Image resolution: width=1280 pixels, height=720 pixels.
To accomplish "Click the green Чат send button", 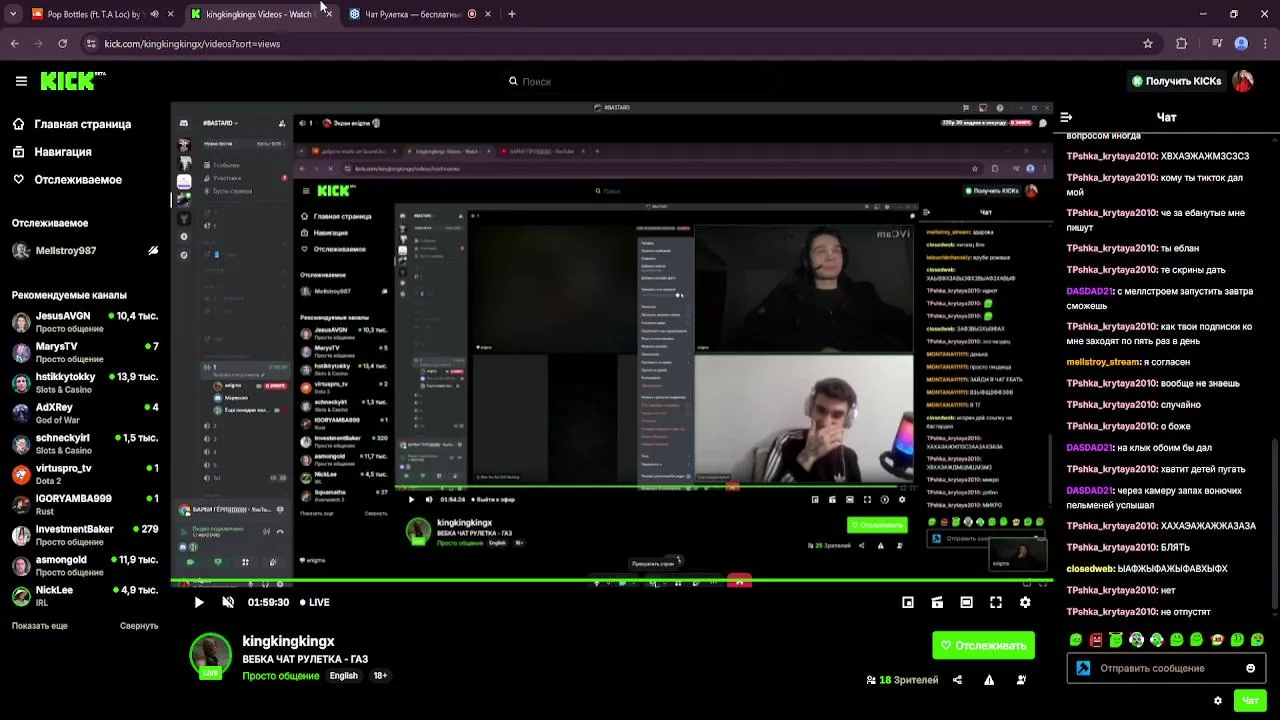I will click(x=1250, y=701).
